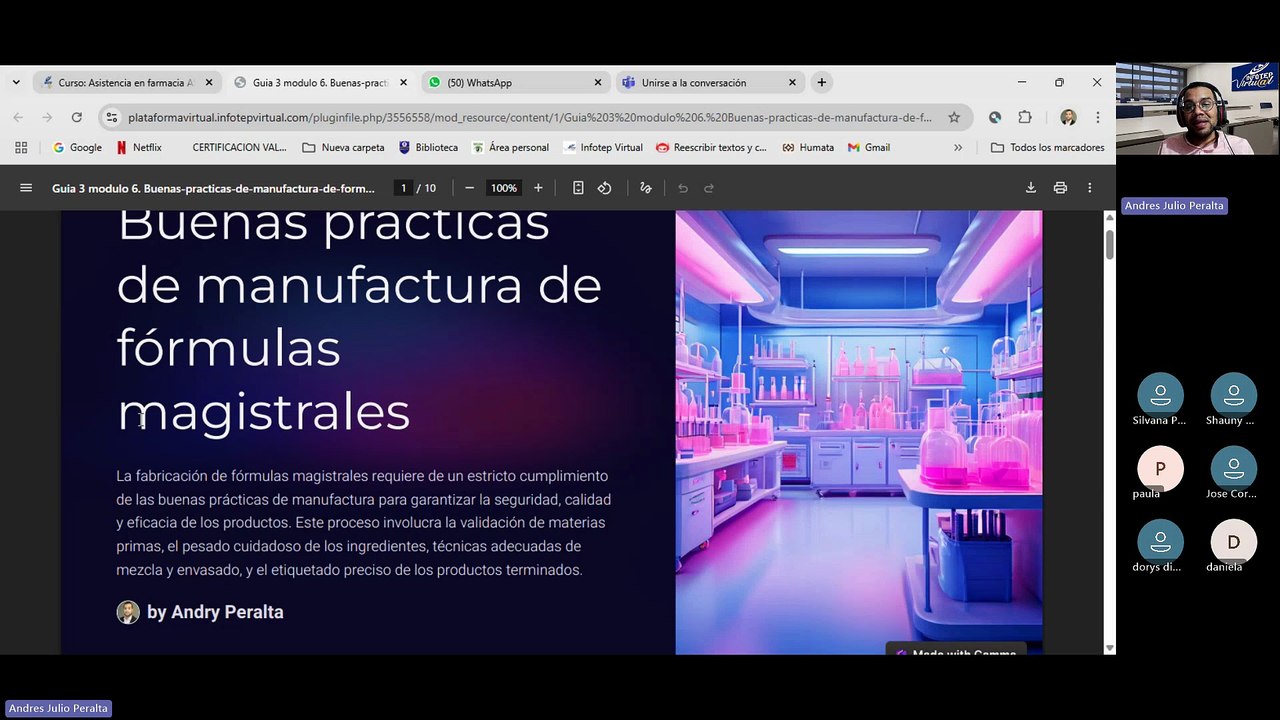Download the PDF file
This screenshot has height=720, width=1280.
click(1031, 188)
